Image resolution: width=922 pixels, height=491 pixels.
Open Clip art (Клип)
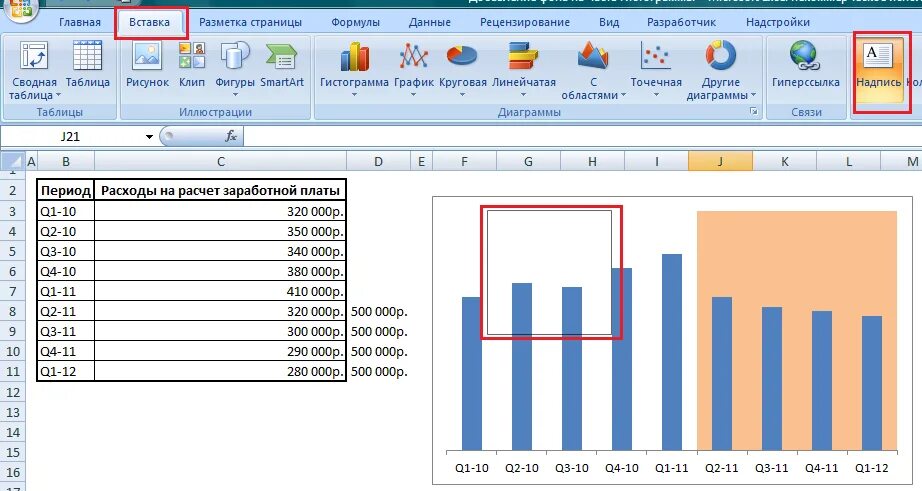[x=192, y=65]
